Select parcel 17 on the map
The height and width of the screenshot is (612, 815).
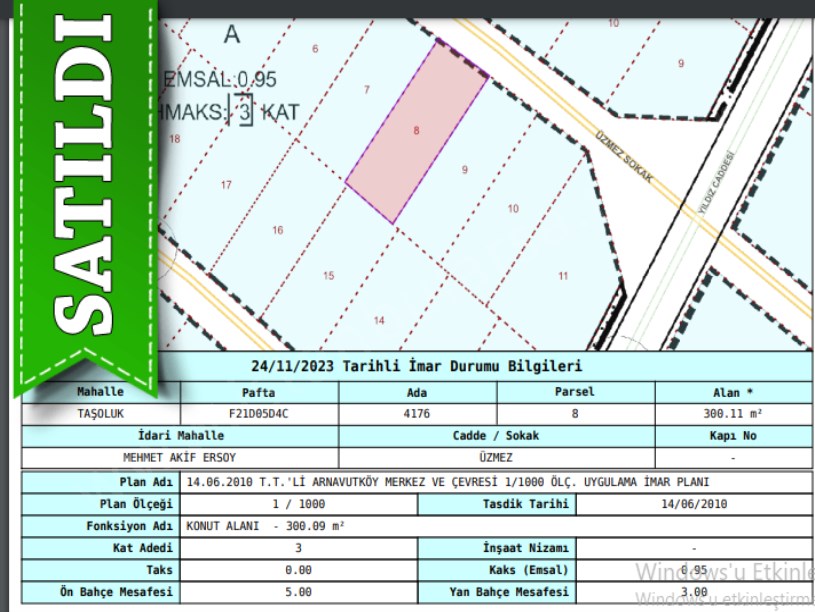[226, 185]
